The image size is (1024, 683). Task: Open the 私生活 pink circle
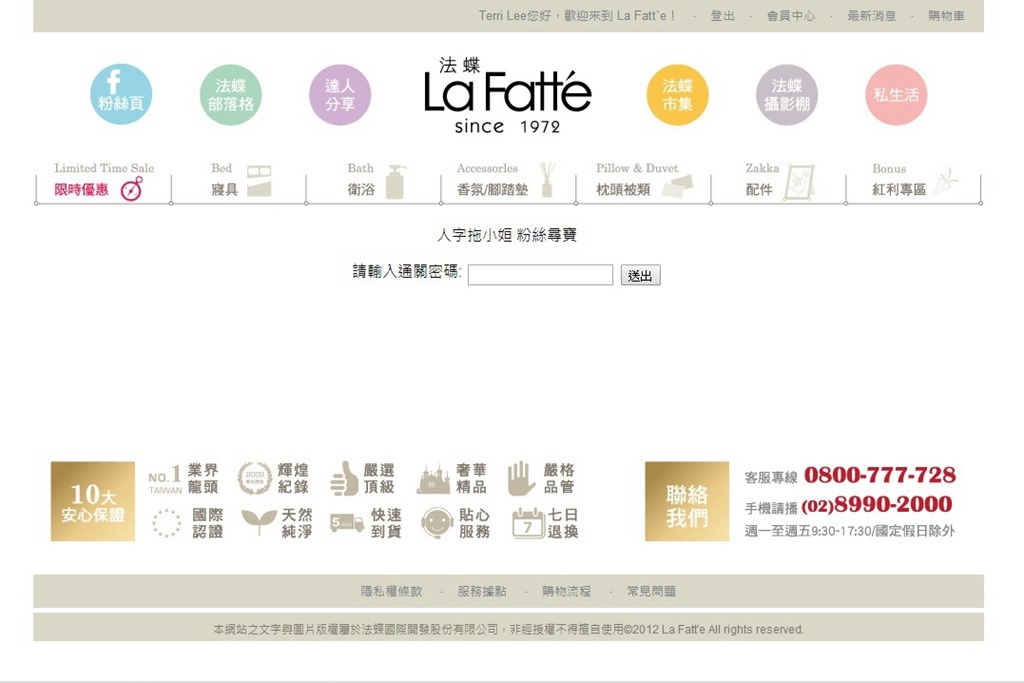pos(896,95)
